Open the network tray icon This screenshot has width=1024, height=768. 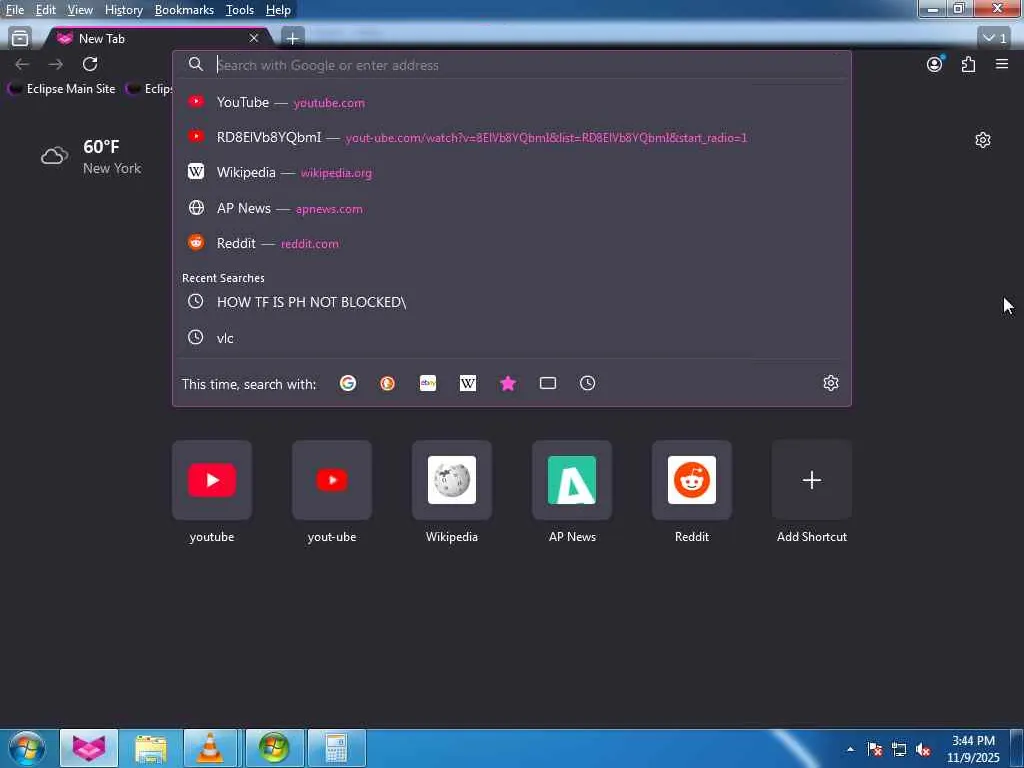pyautogui.click(x=899, y=750)
